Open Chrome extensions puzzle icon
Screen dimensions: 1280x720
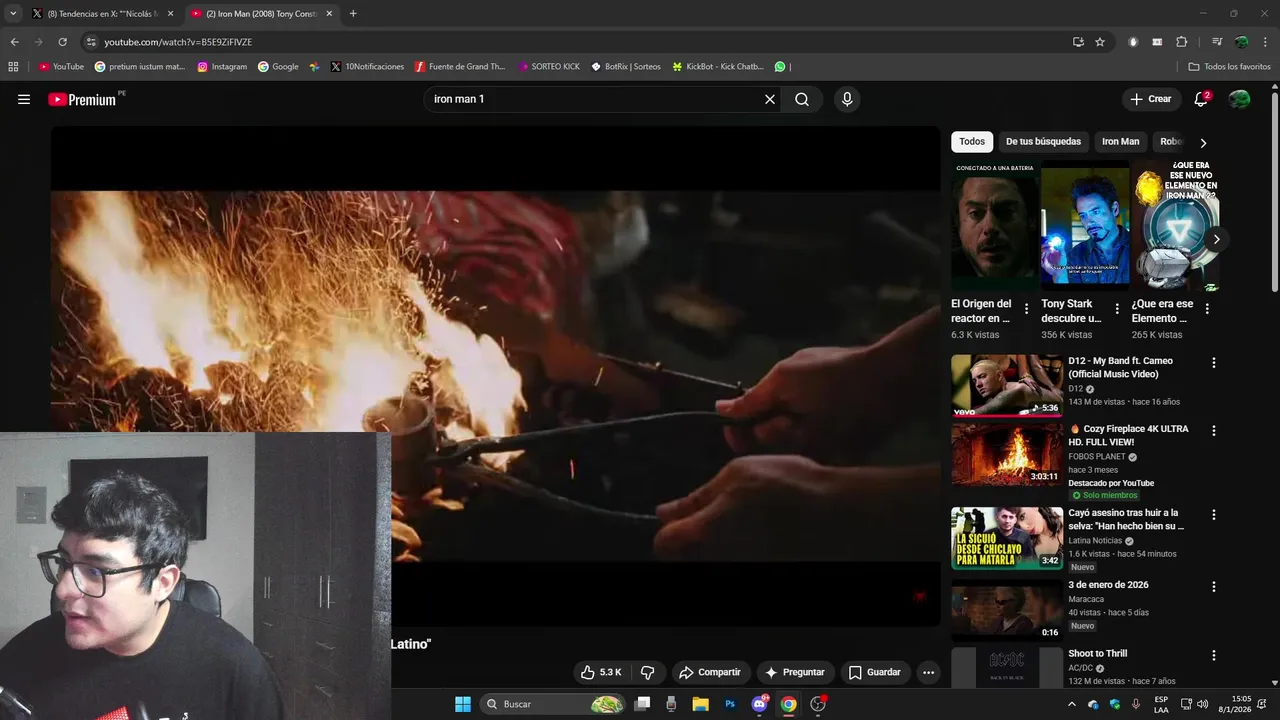[x=1181, y=42]
